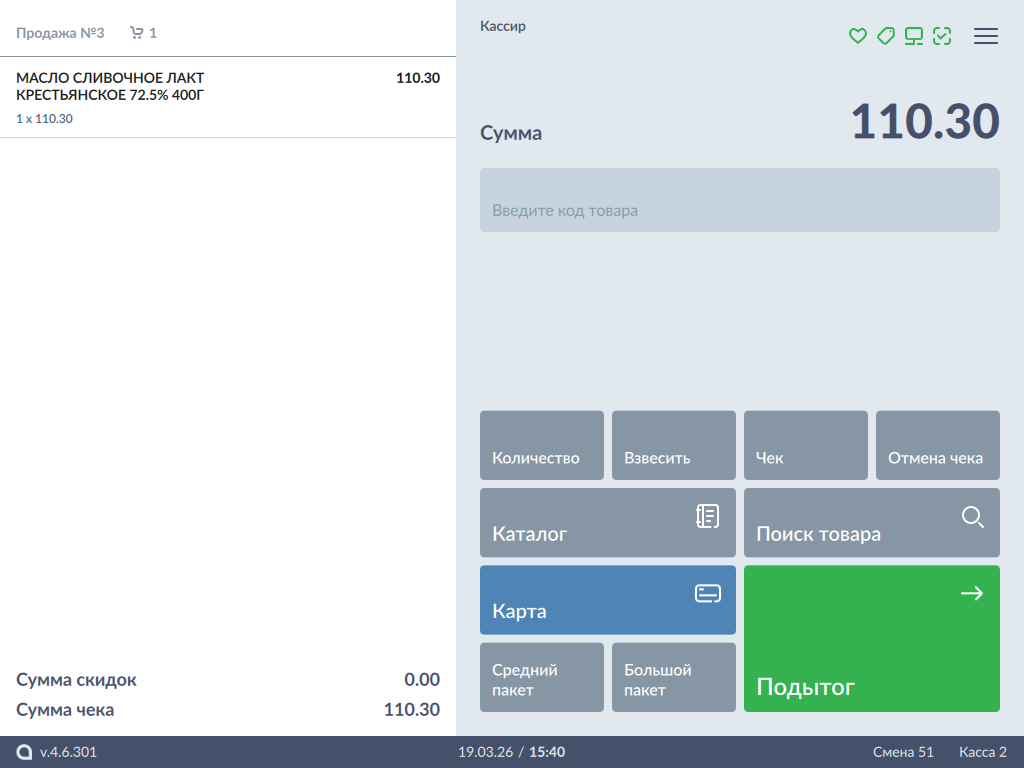Click the green computer monitor status icon
Viewport: 1024px width, 768px height.
[x=913, y=36]
